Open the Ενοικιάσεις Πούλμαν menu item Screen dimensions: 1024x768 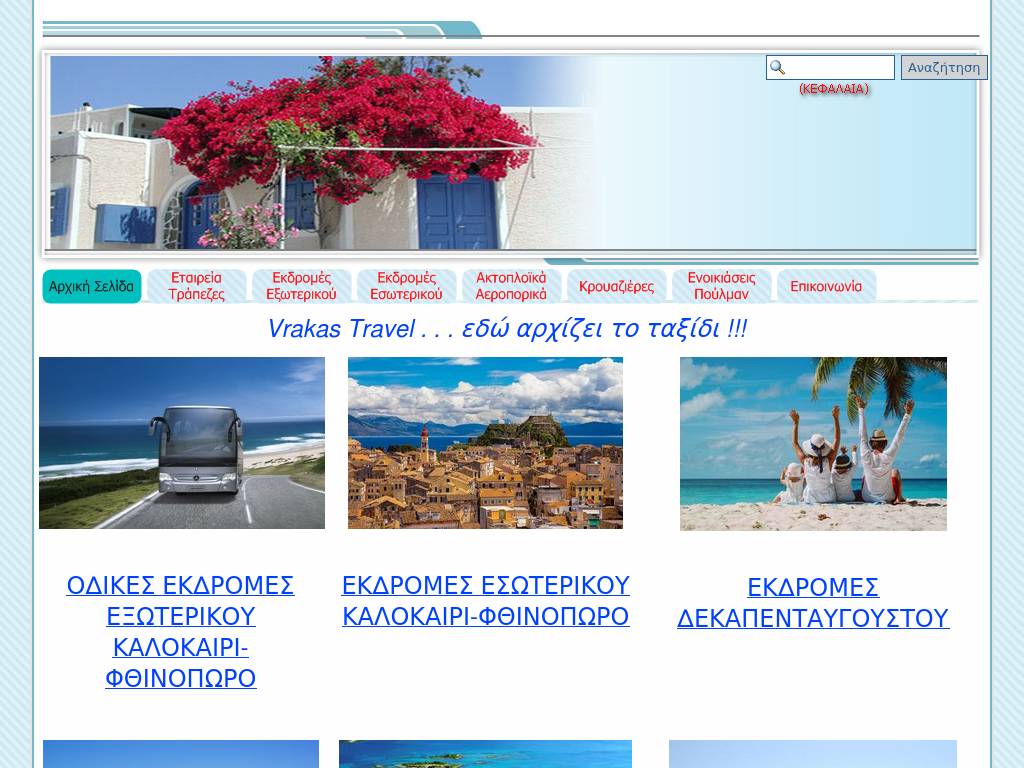pos(721,286)
